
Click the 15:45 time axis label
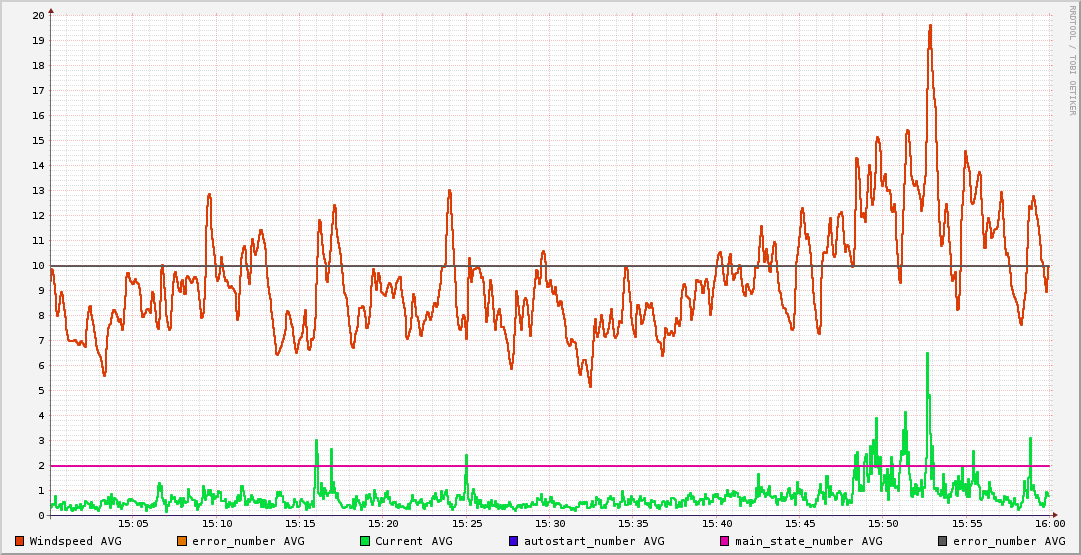[800, 524]
